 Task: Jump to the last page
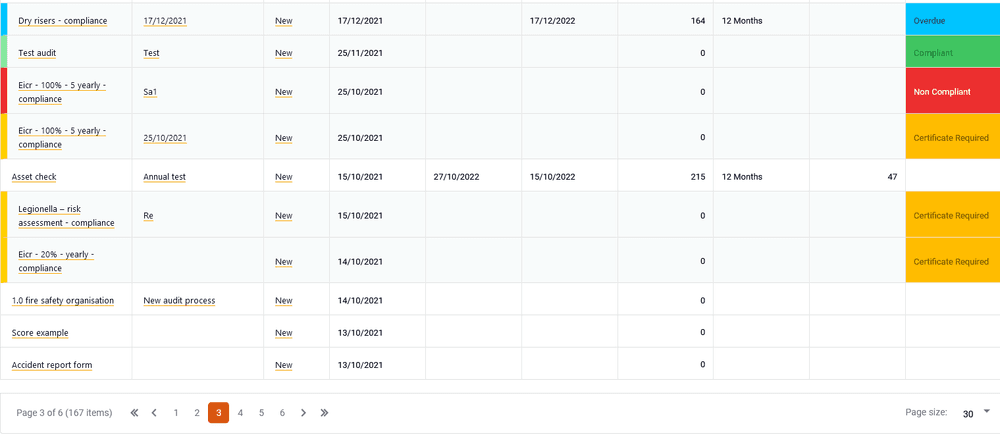click(324, 413)
